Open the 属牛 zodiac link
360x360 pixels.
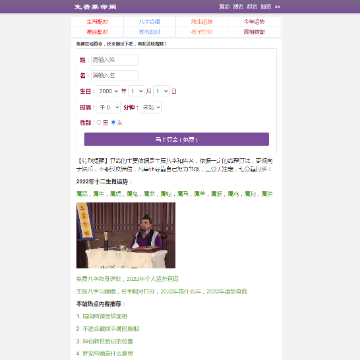[98, 194]
